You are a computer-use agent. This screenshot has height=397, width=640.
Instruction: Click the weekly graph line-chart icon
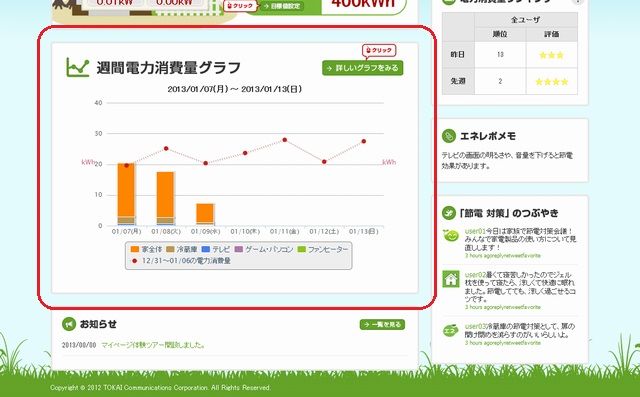coord(78,67)
